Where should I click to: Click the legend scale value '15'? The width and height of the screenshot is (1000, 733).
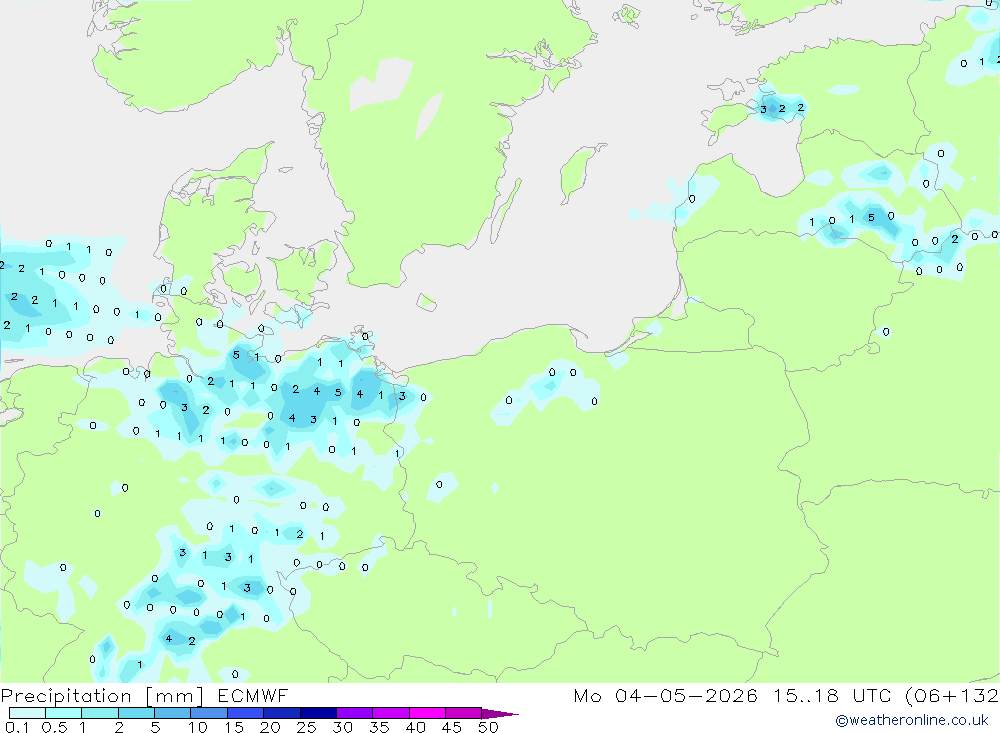(x=234, y=727)
